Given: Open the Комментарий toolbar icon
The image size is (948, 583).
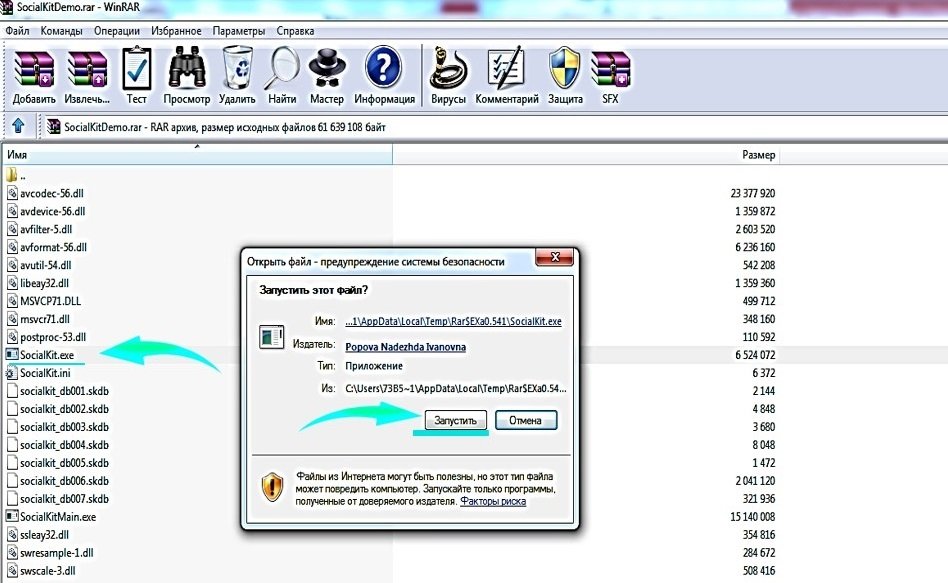Looking at the screenshot, I should (506, 68).
